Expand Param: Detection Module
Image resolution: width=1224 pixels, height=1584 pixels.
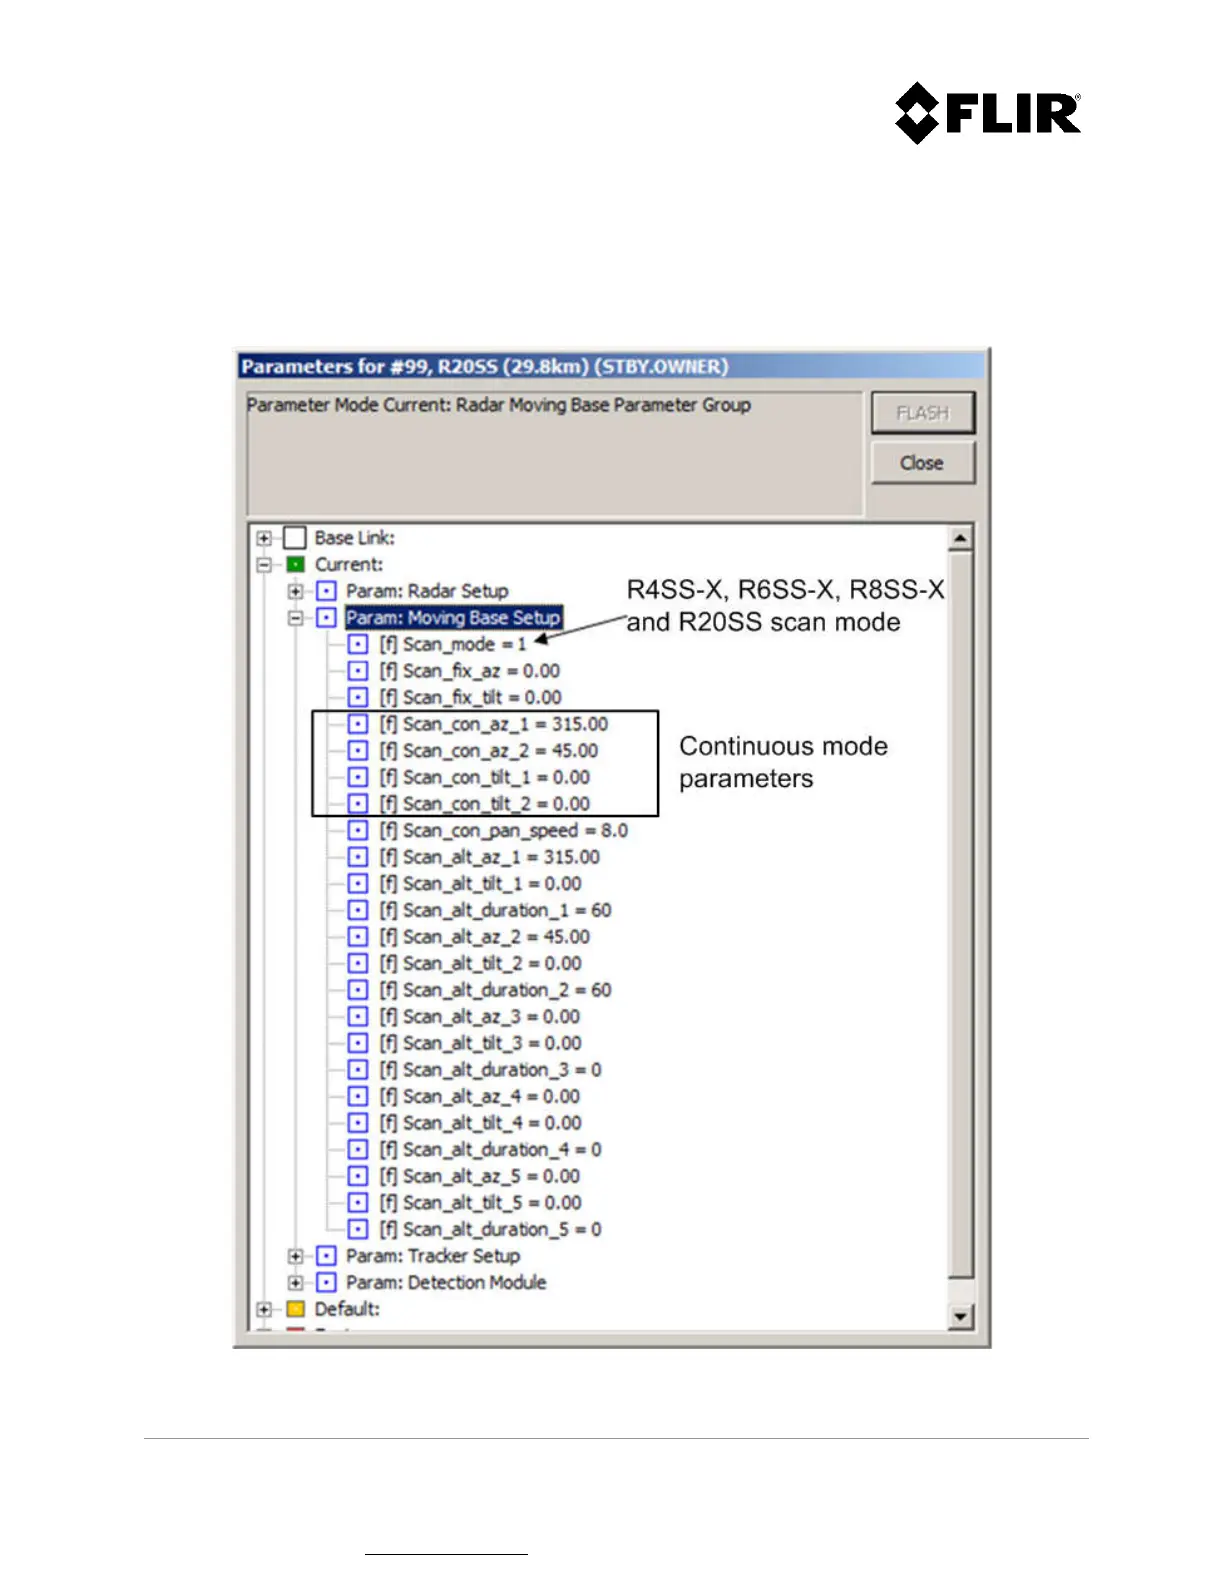click(295, 1283)
